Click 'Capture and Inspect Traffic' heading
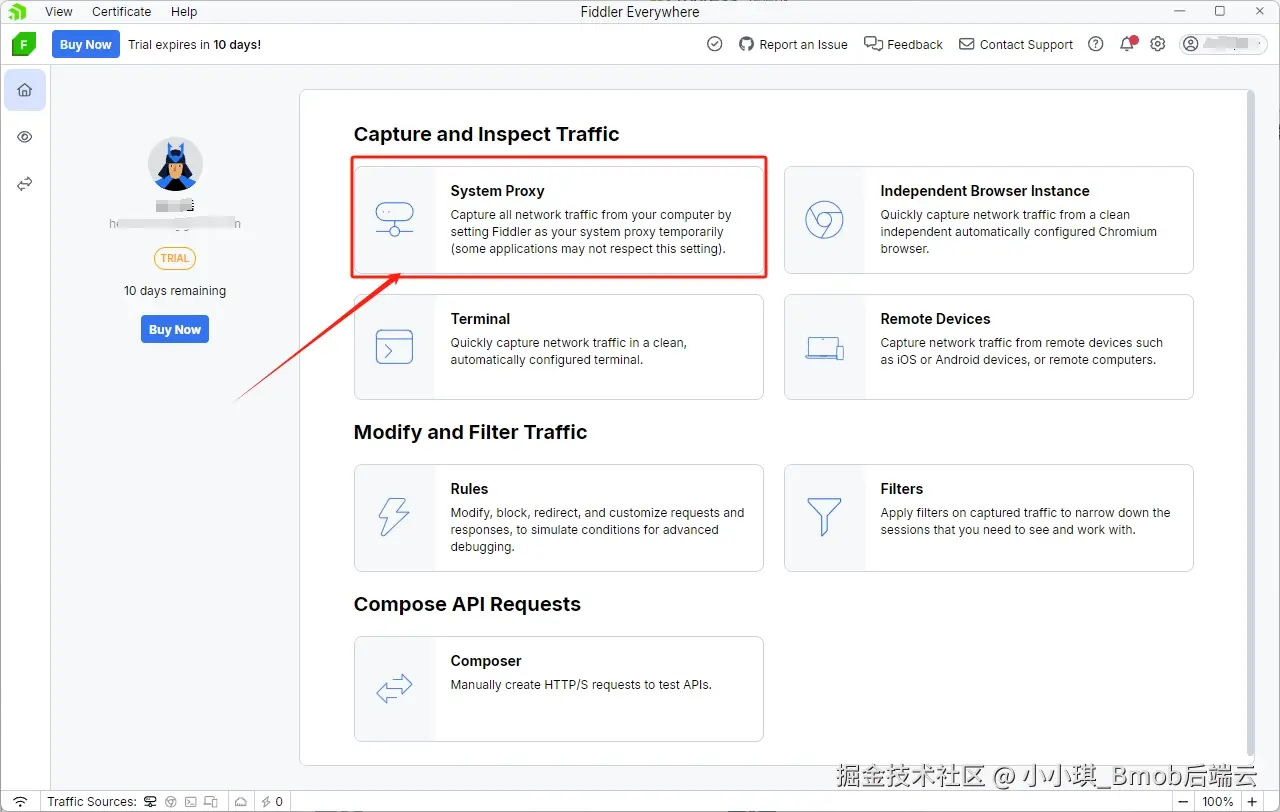 point(487,134)
